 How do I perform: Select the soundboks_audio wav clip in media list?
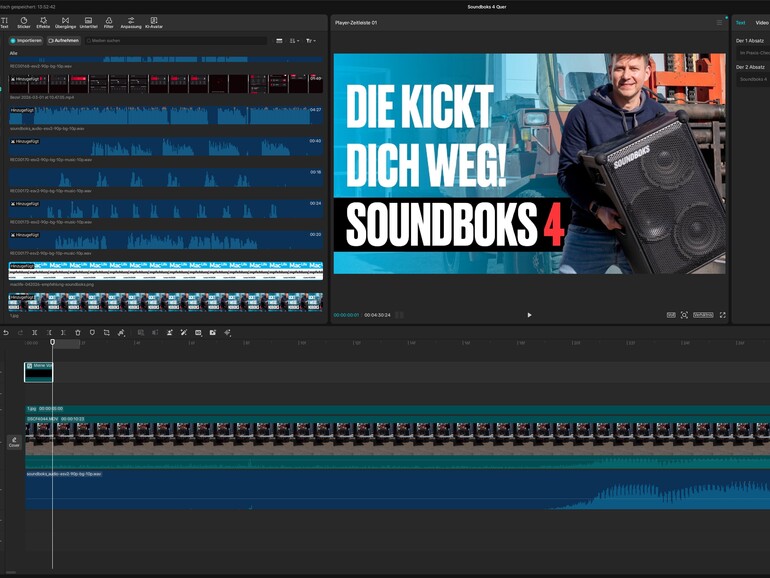click(x=166, y=115)
